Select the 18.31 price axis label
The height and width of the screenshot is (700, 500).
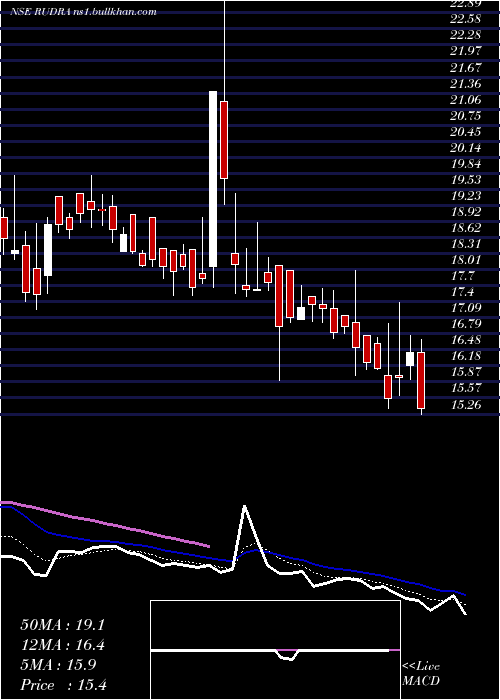(x=466, y=245)
